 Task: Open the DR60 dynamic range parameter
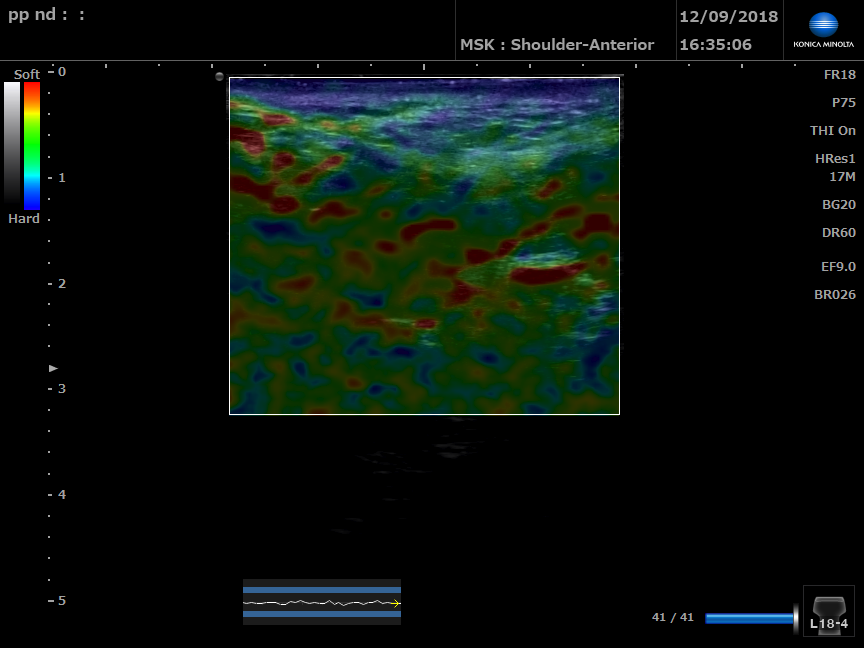838,233
